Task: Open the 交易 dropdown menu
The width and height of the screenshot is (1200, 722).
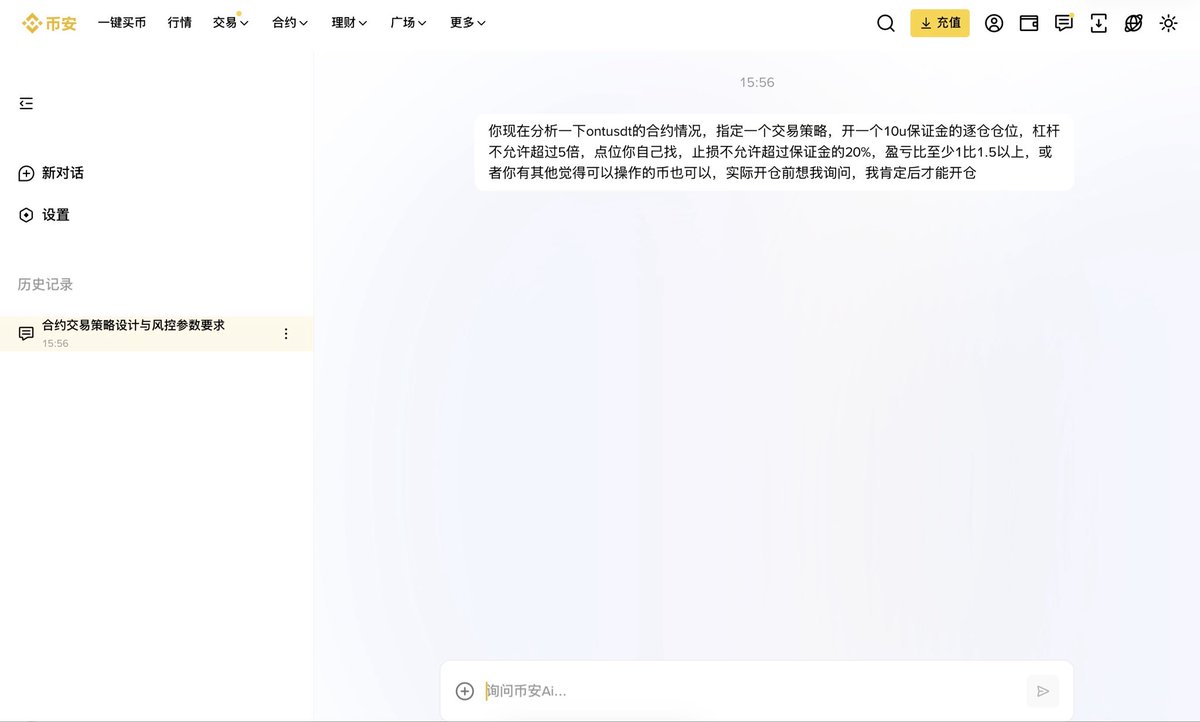Action: [x=230, y=22]
